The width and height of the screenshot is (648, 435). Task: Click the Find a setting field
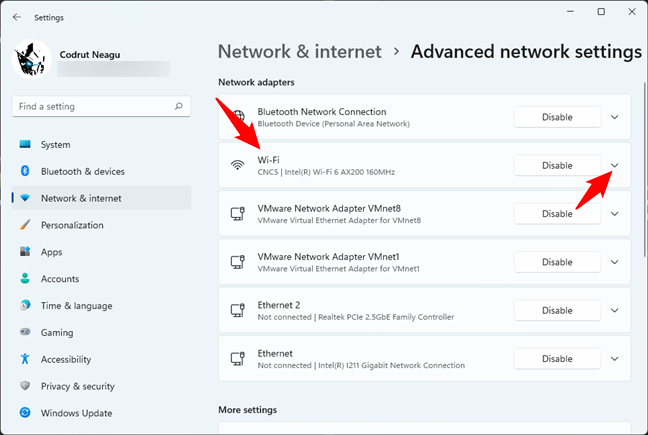pyautogui.click(x=101, y=106)
